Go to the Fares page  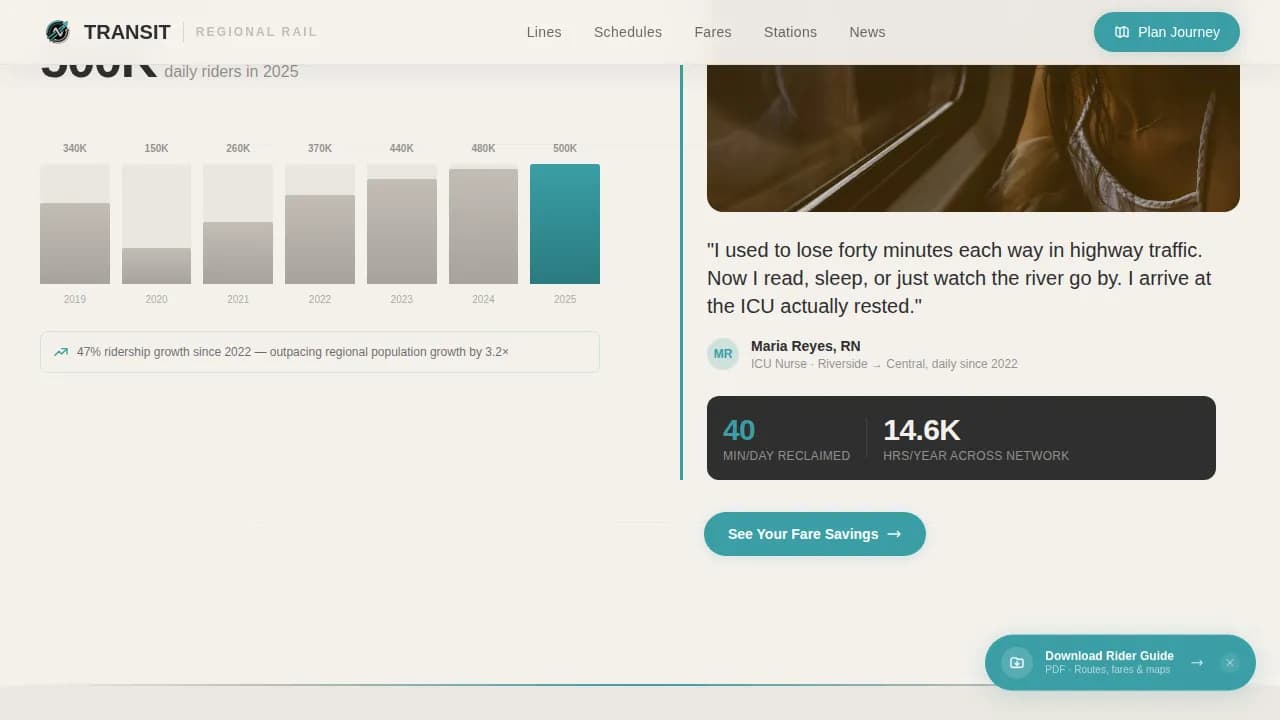pos(713,32)
